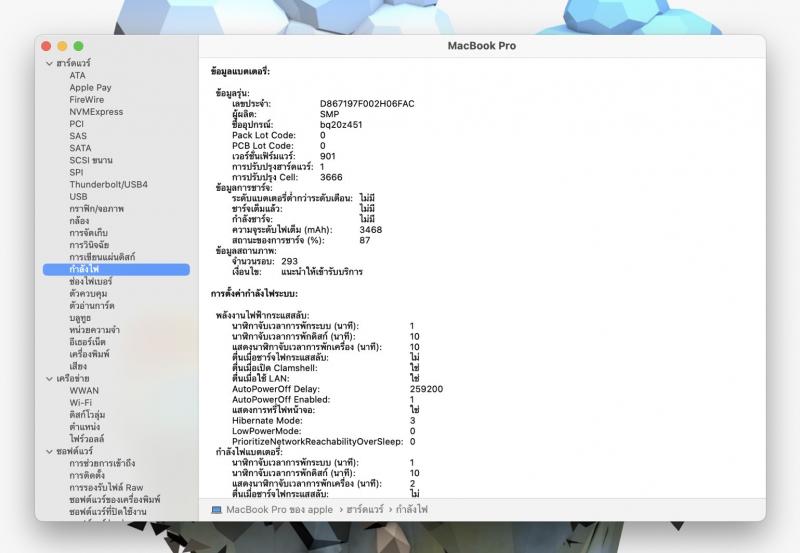The height and width of the screenshot is (553, 800).
Task: Open the NVMExpress hardware entry
Action: pos(96,112)
